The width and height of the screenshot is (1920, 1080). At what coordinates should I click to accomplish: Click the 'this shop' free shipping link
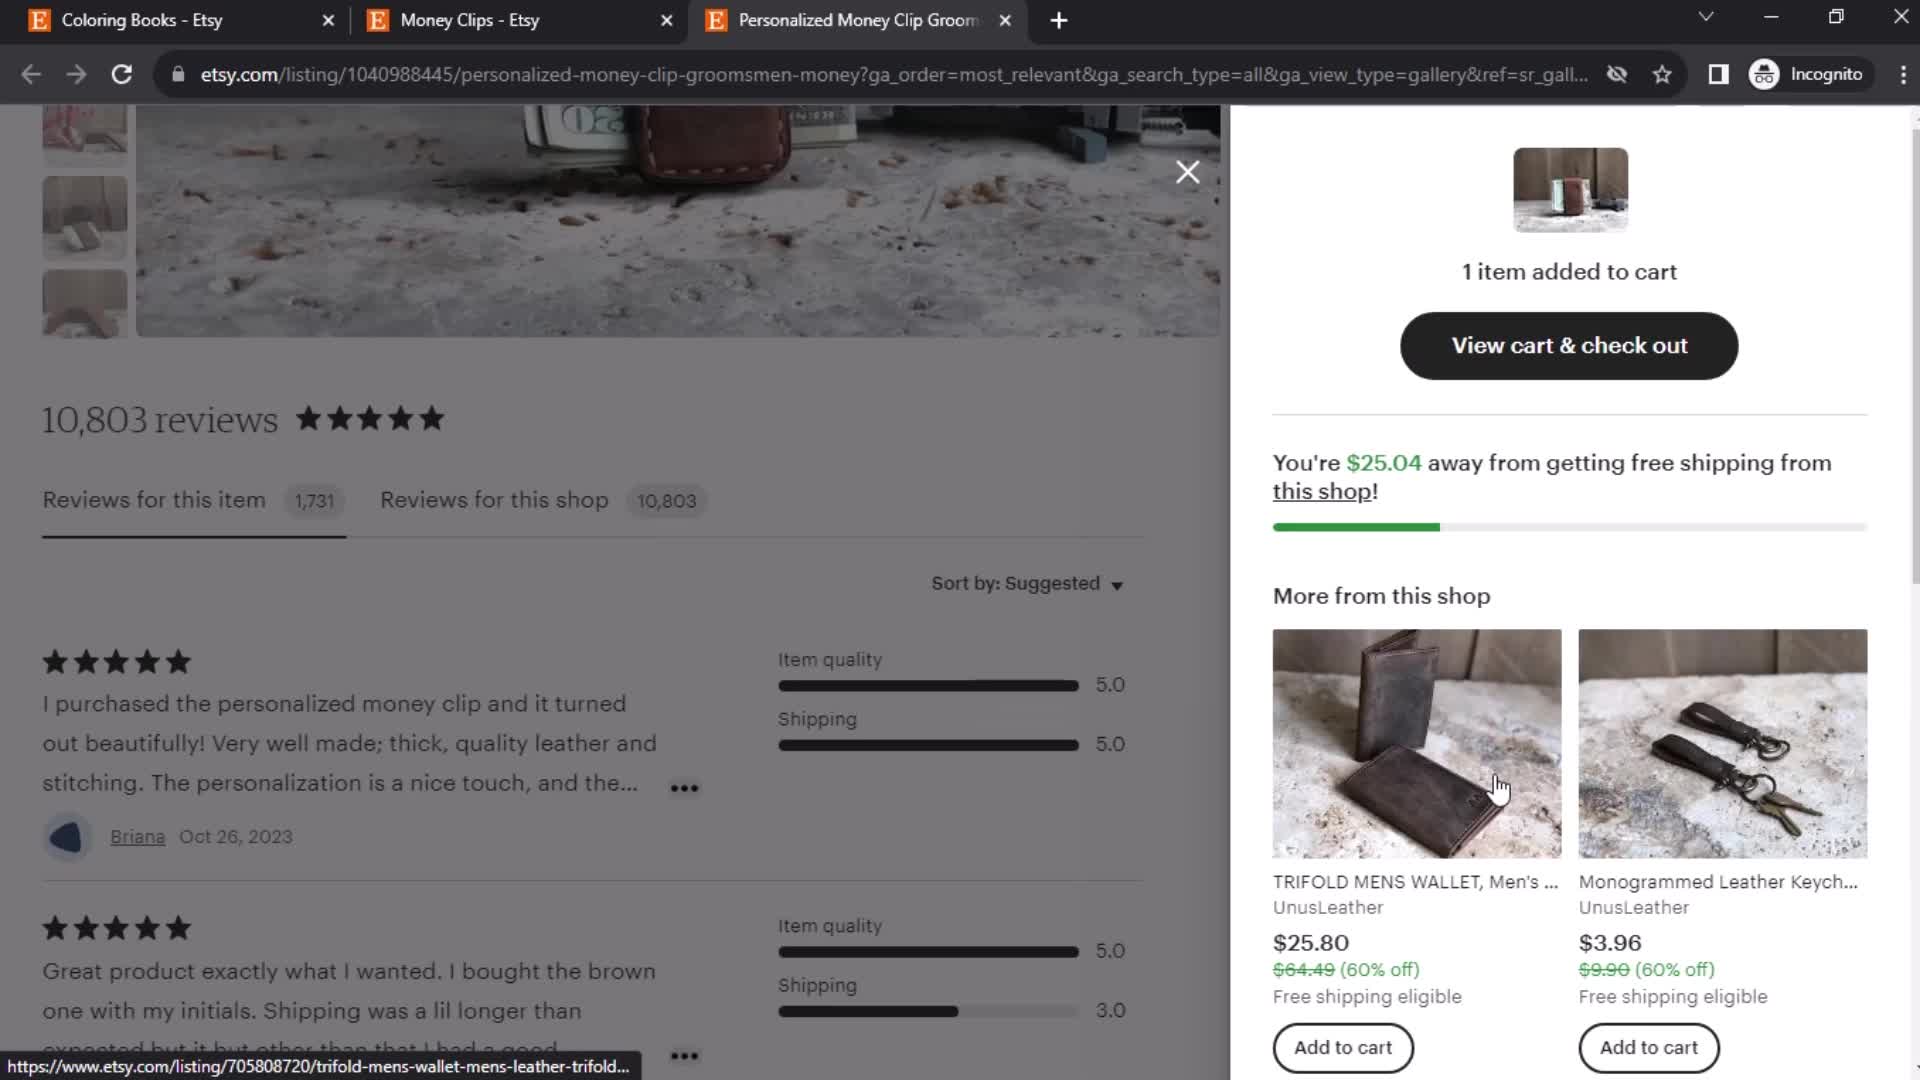[x=1323, y=491]
